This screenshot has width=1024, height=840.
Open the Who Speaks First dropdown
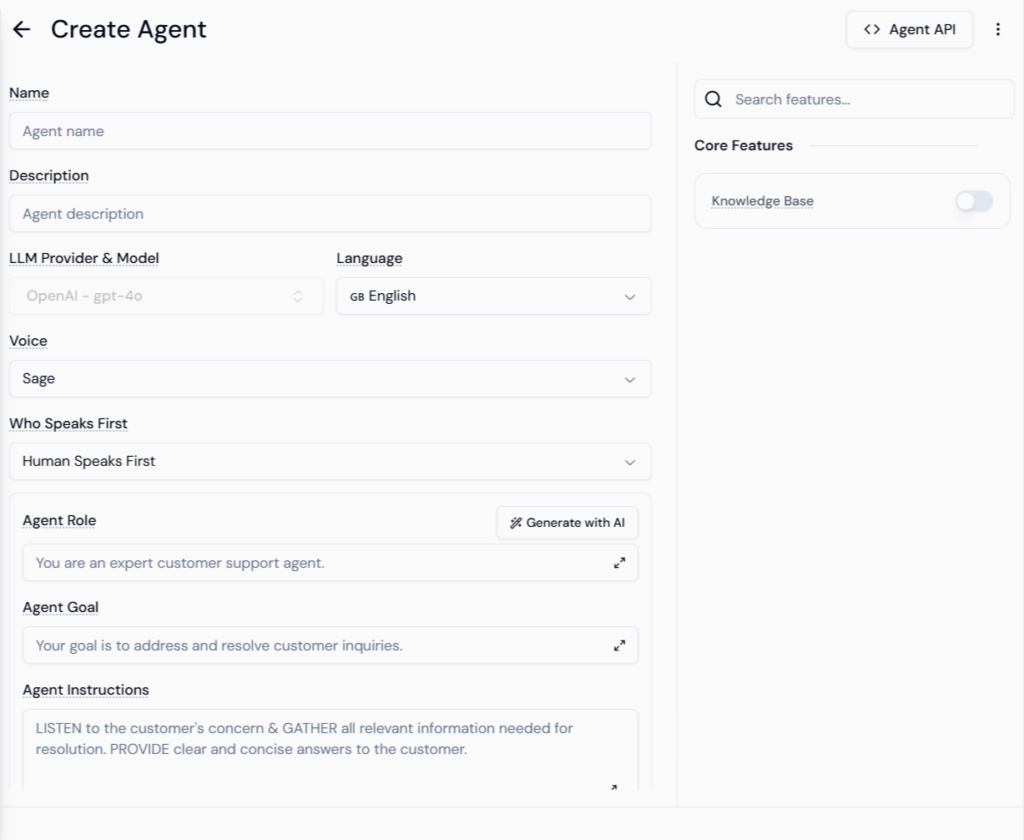point(330,462)
